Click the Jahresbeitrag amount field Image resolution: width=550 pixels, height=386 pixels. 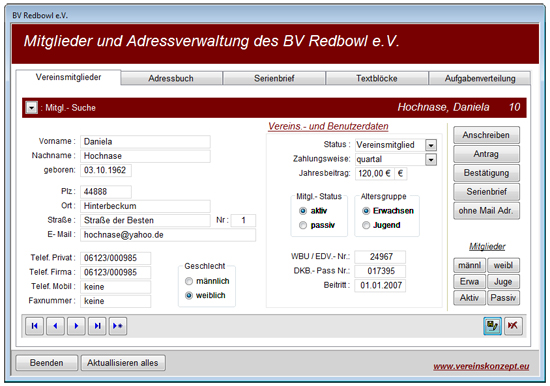(x=374, y=174)
